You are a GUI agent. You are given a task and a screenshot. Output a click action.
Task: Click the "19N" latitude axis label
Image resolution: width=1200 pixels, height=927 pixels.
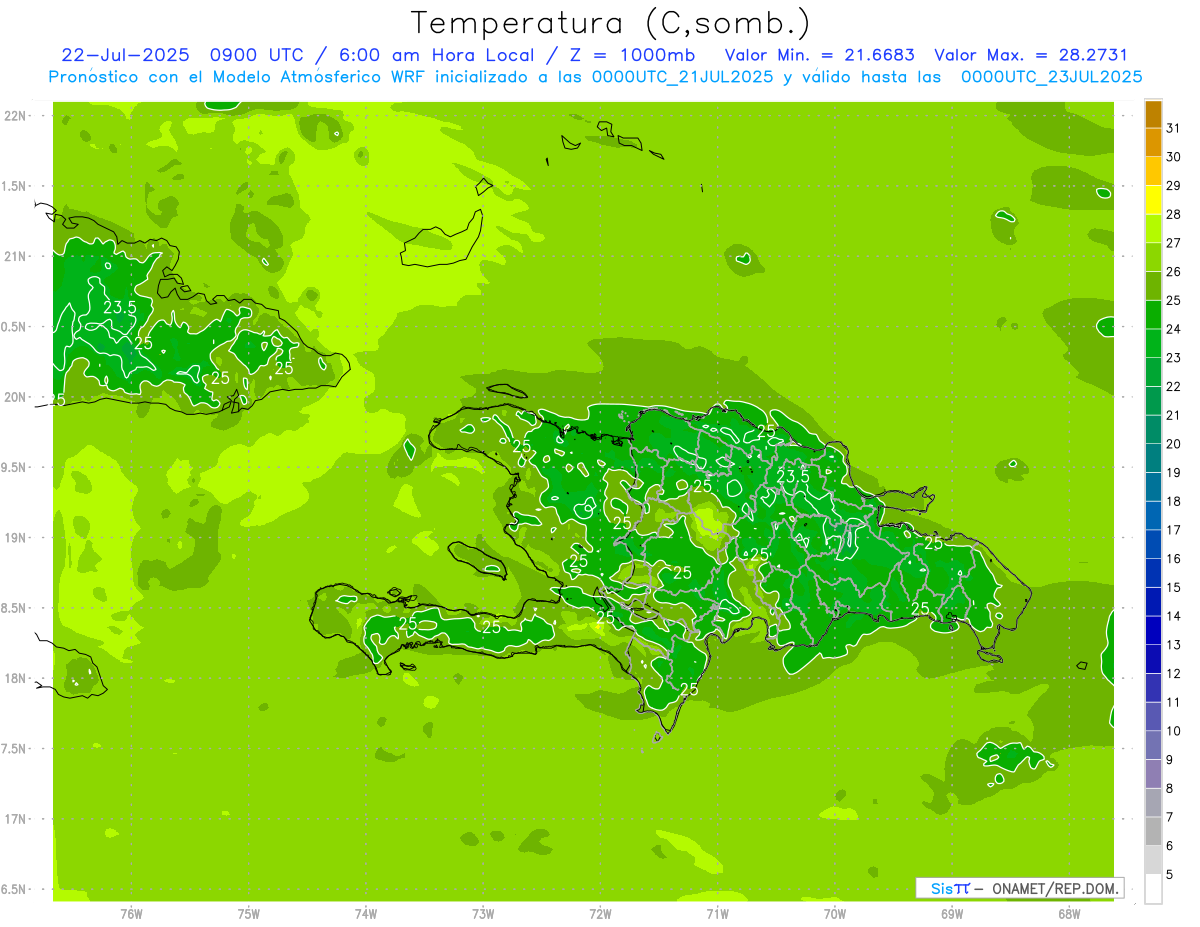click(16, 538)
